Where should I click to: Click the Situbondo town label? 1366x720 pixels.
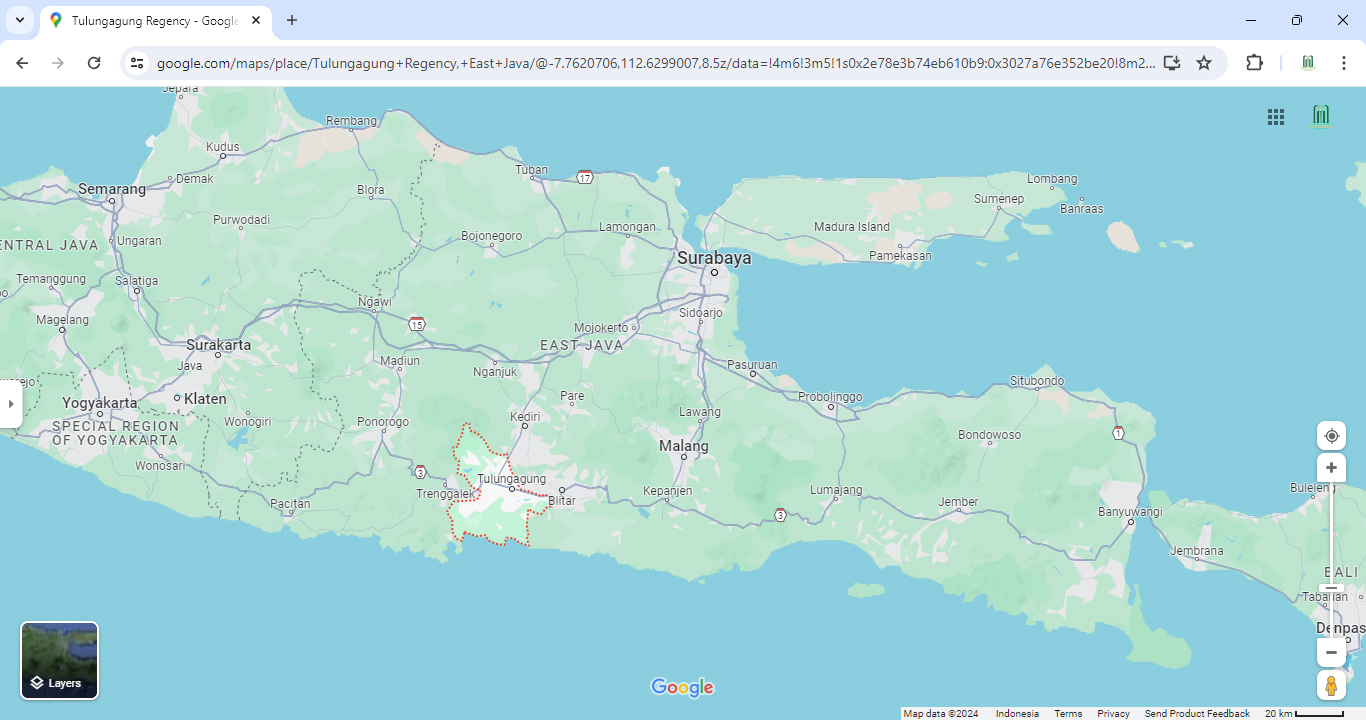(x=1037, y=381)
